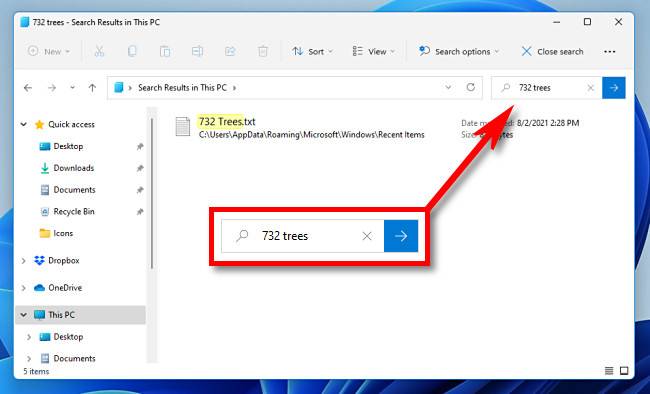Click the pin icon beside Quick access Documents
Image resolution: width=650 pixels, height=394 pixels.
coord(140,190)
